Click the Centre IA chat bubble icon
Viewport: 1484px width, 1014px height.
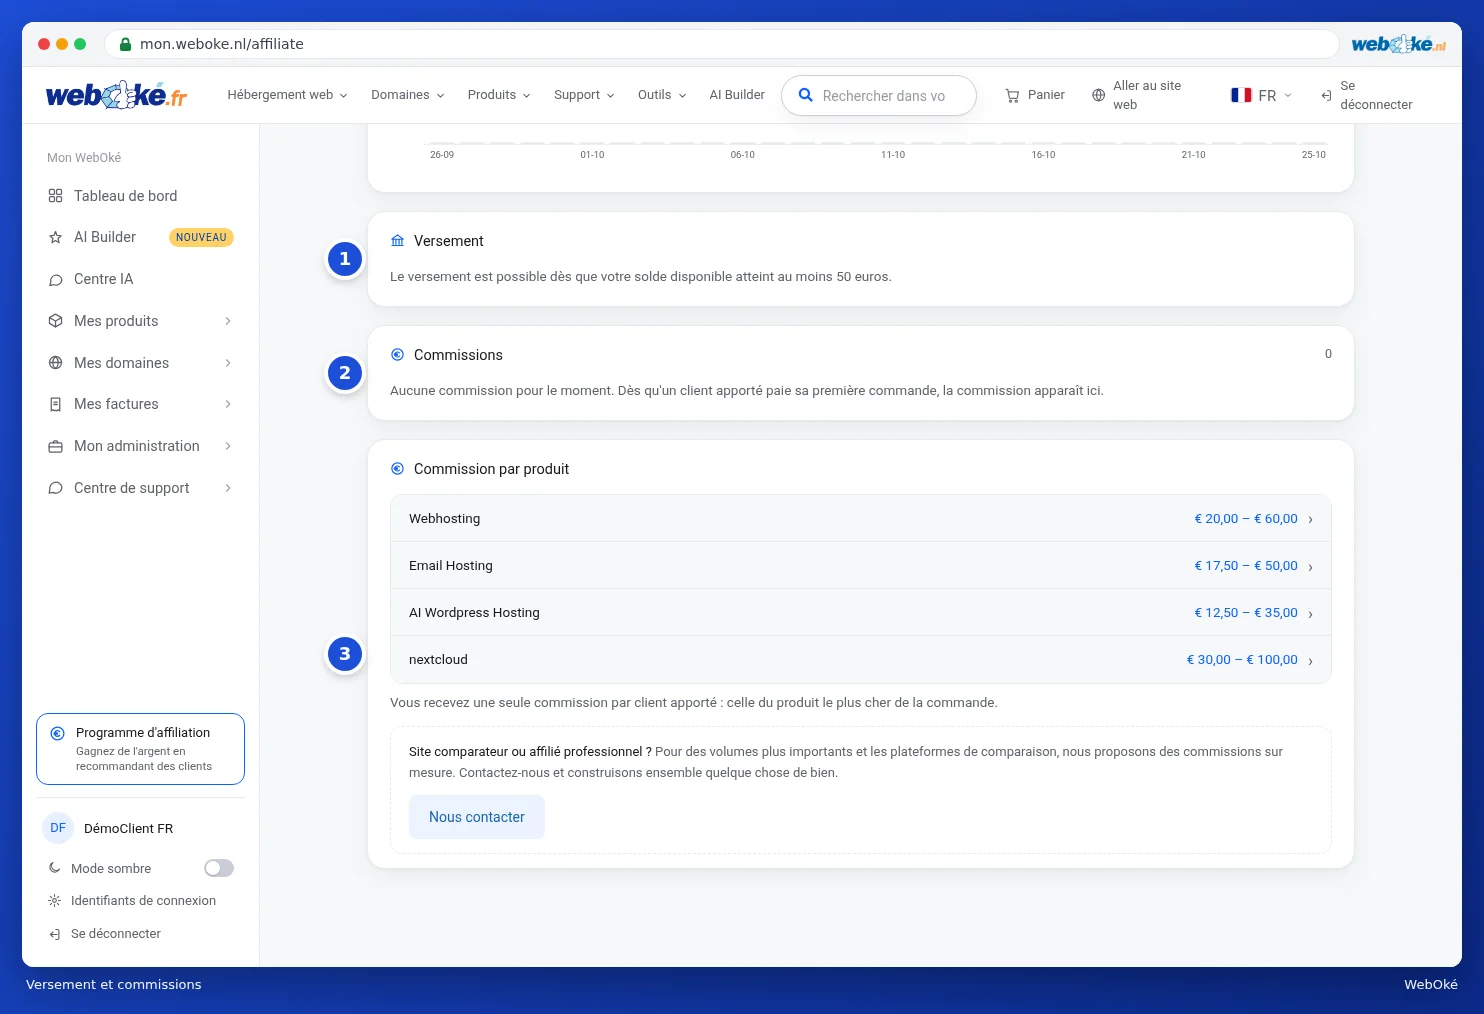pos(55,280)
